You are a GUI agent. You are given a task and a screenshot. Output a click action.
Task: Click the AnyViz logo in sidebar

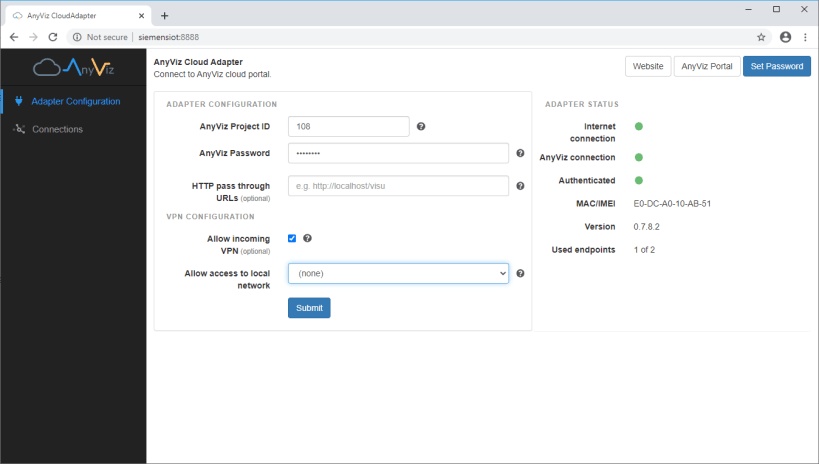(73, 67)
